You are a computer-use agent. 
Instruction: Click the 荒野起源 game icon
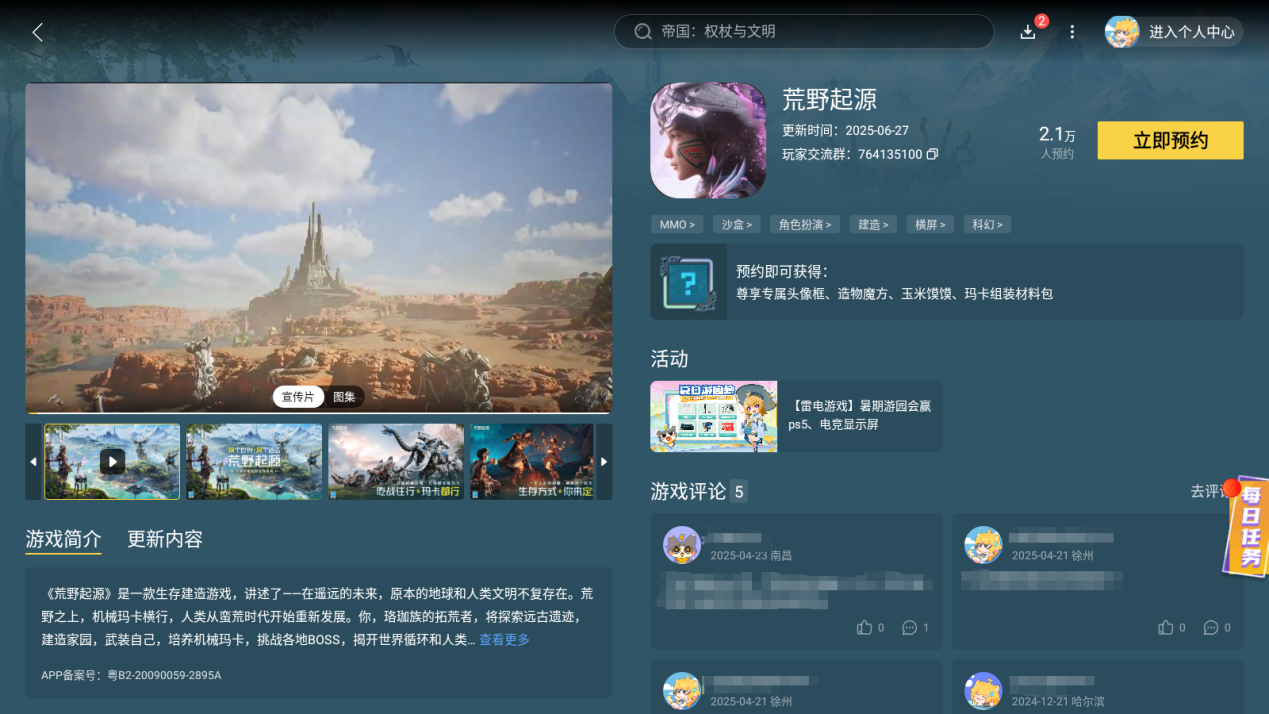(708, 140)
